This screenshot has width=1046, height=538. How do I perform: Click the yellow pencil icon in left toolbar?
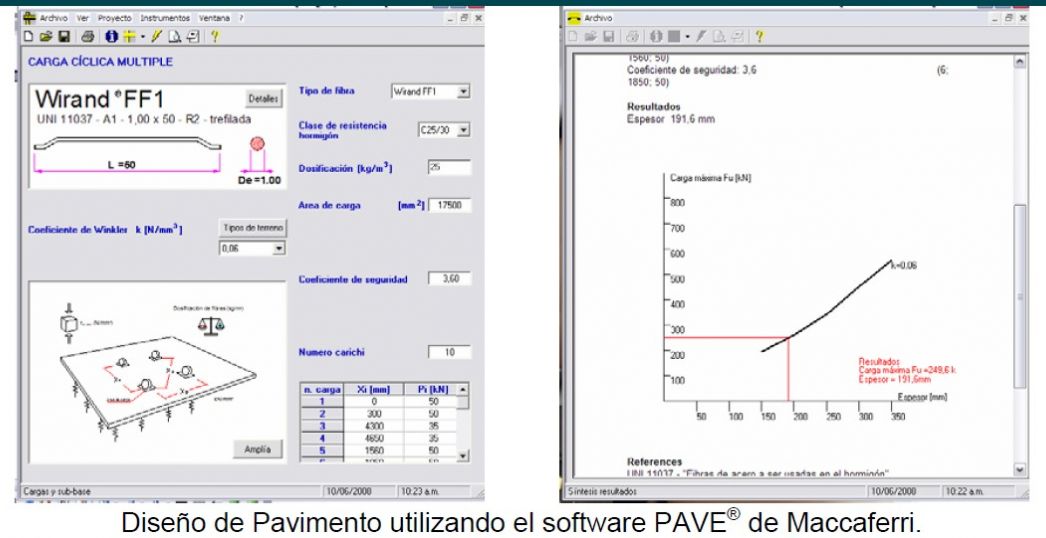click(x=157, y=37)
